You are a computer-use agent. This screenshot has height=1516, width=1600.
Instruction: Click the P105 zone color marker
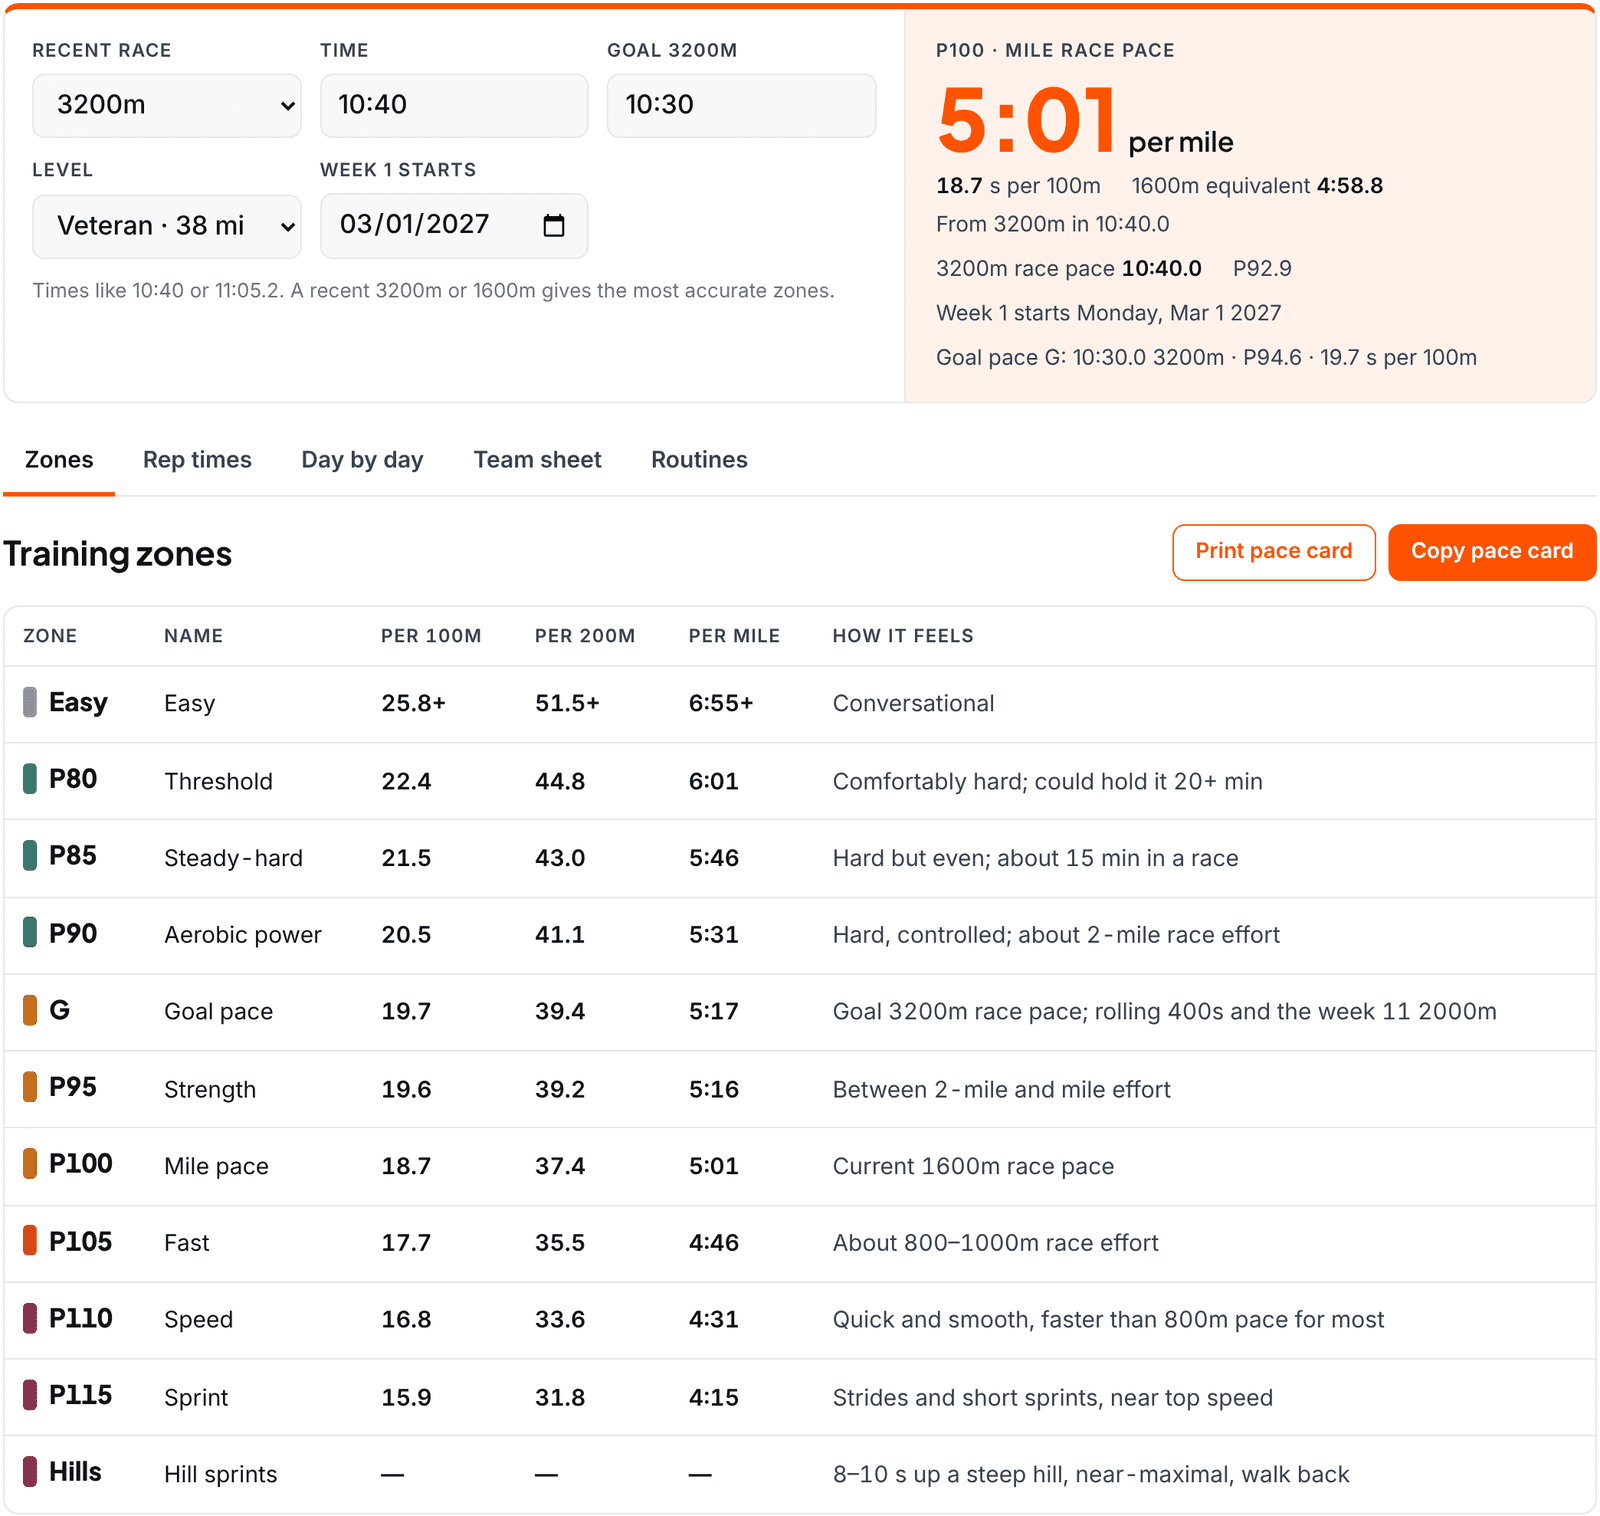pyautogui.click(x=30, y=1241)
